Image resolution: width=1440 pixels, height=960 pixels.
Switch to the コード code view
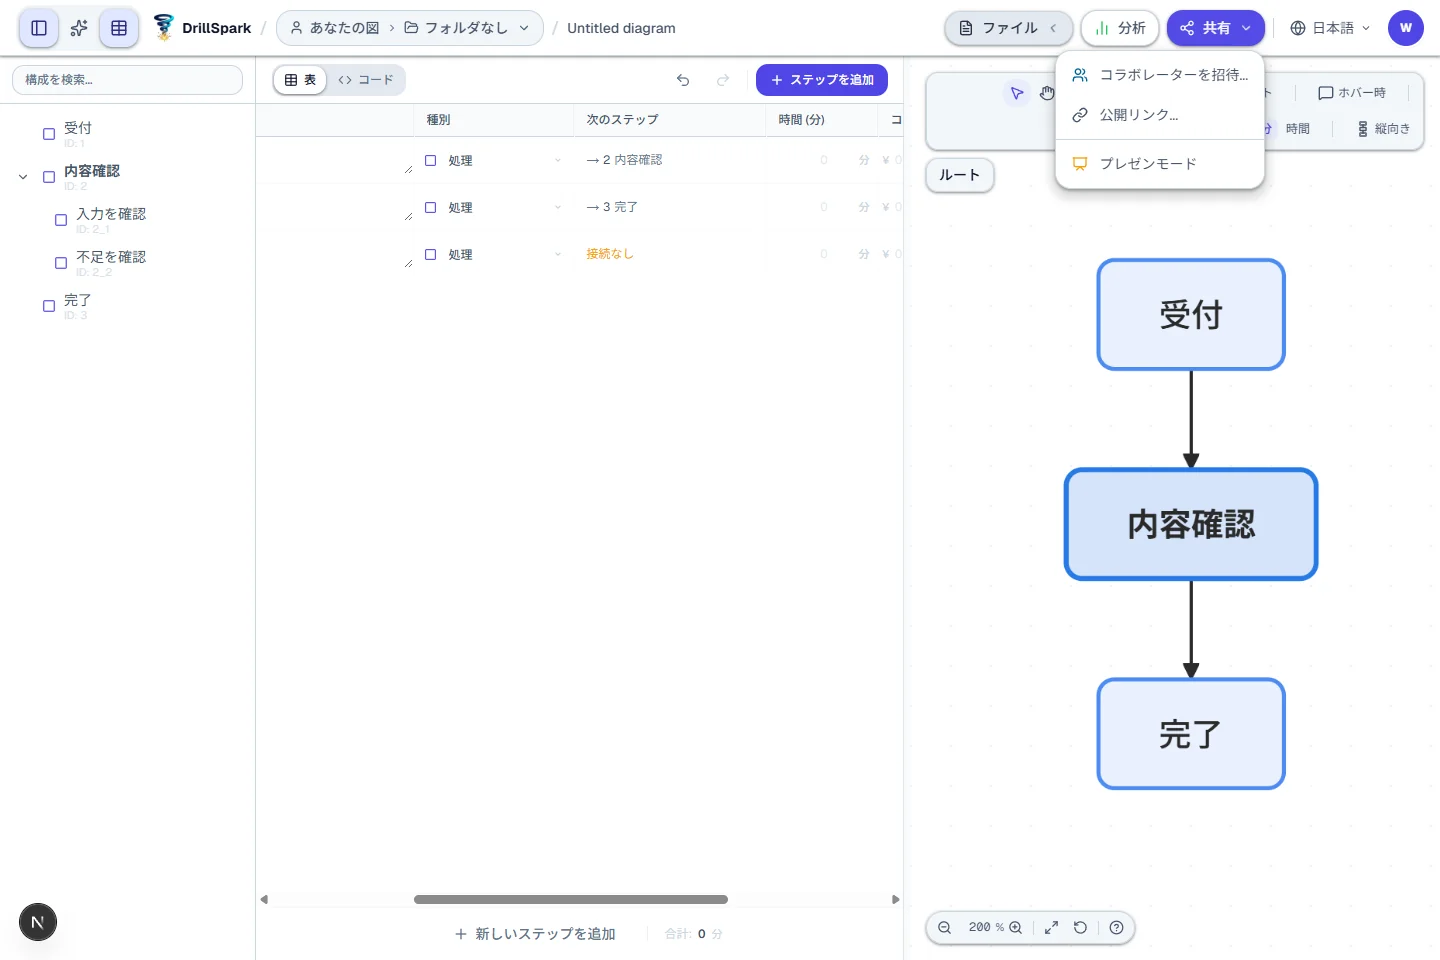pos(366,80)
